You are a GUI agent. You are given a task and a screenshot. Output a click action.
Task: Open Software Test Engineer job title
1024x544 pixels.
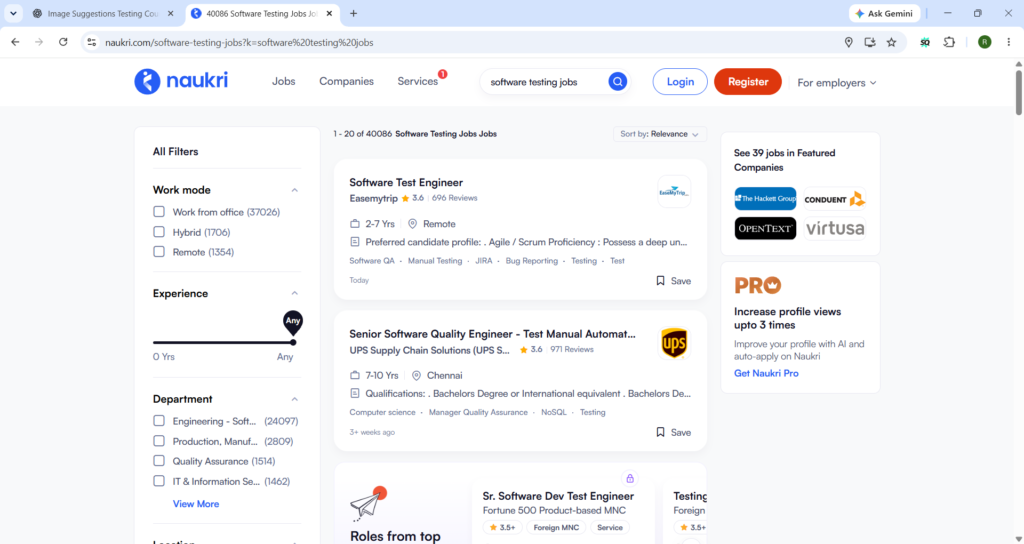(406, 182)
